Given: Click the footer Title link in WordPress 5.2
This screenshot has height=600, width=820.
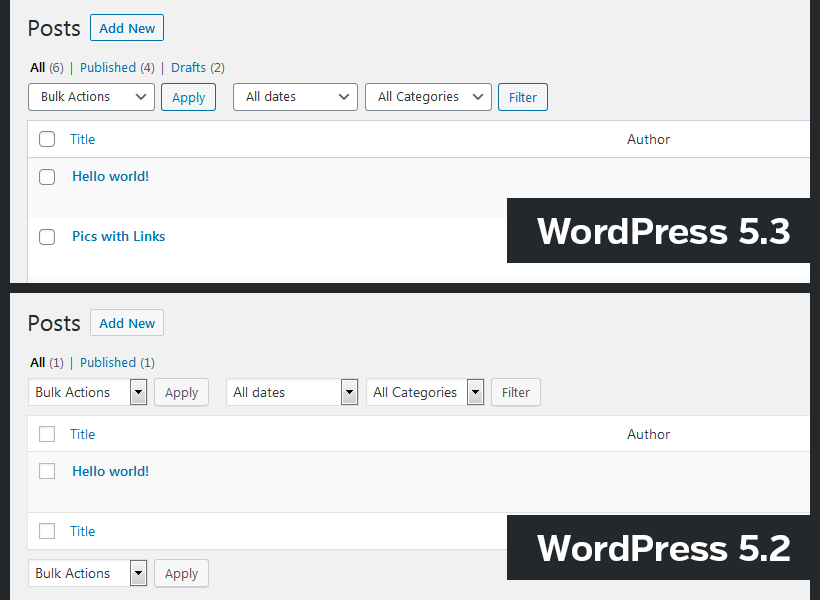Looking at the screenshot, I should pos(83,531).
